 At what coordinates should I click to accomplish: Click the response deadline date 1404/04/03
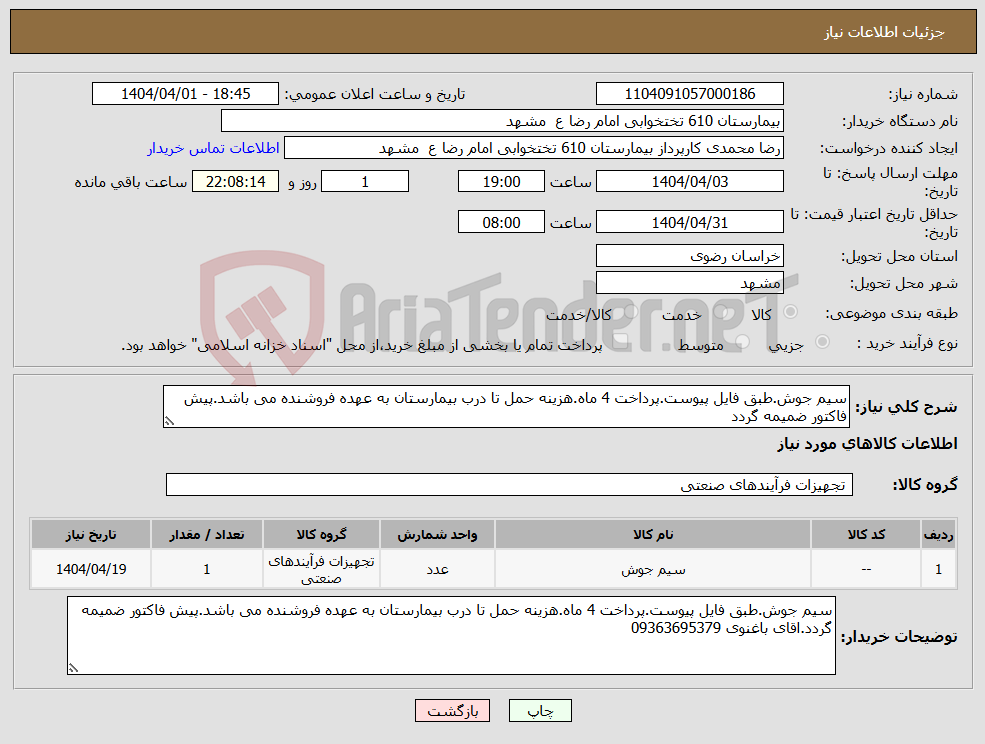pos(690,182)
